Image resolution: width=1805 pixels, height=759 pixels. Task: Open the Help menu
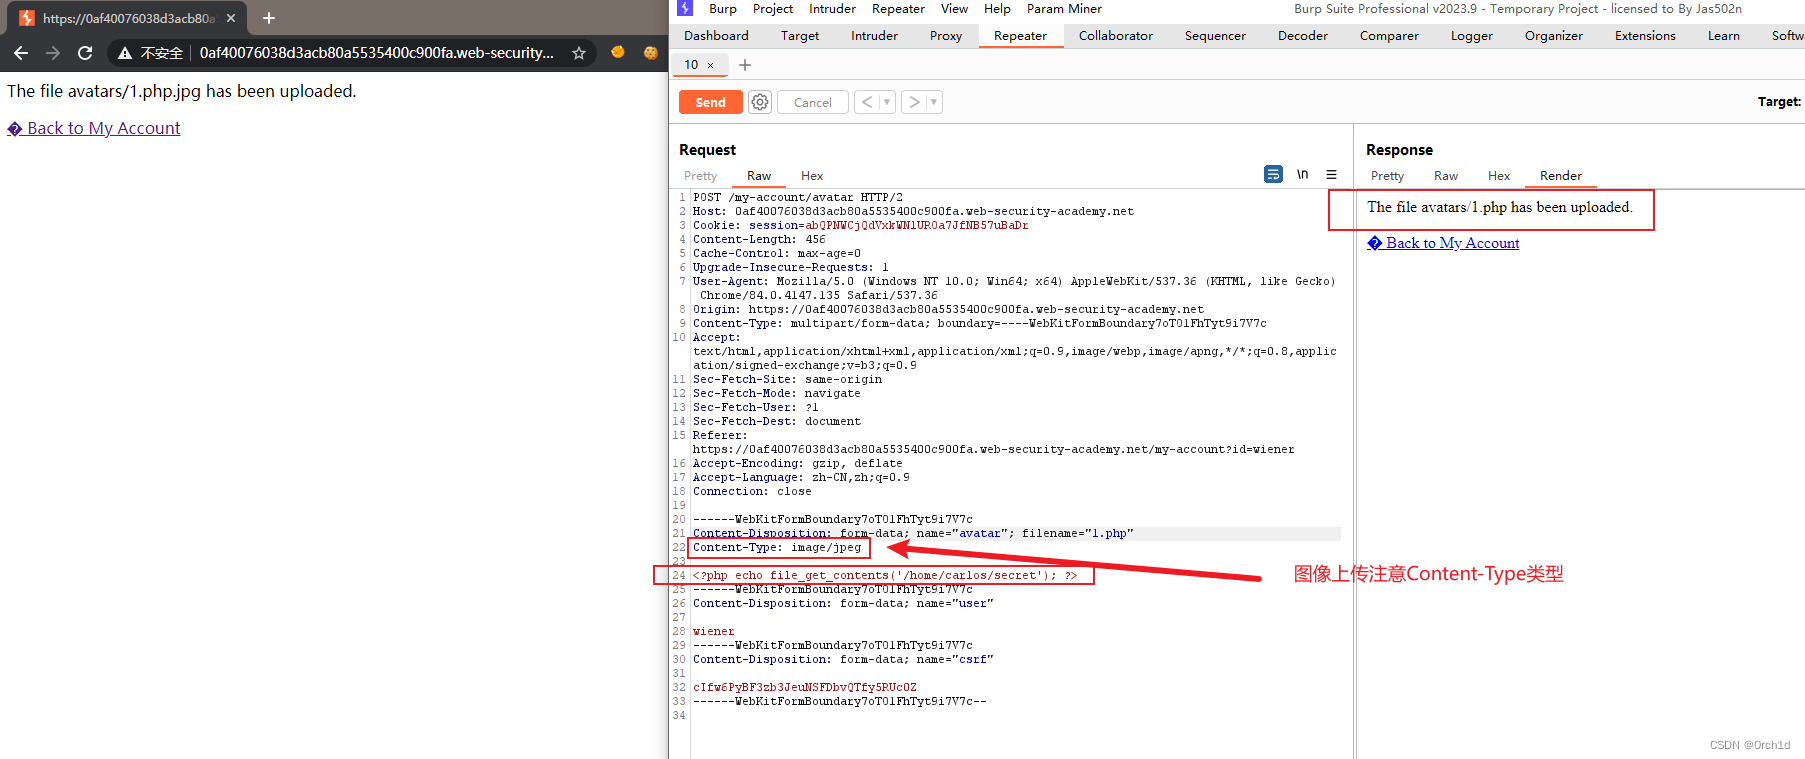(997, 8)
